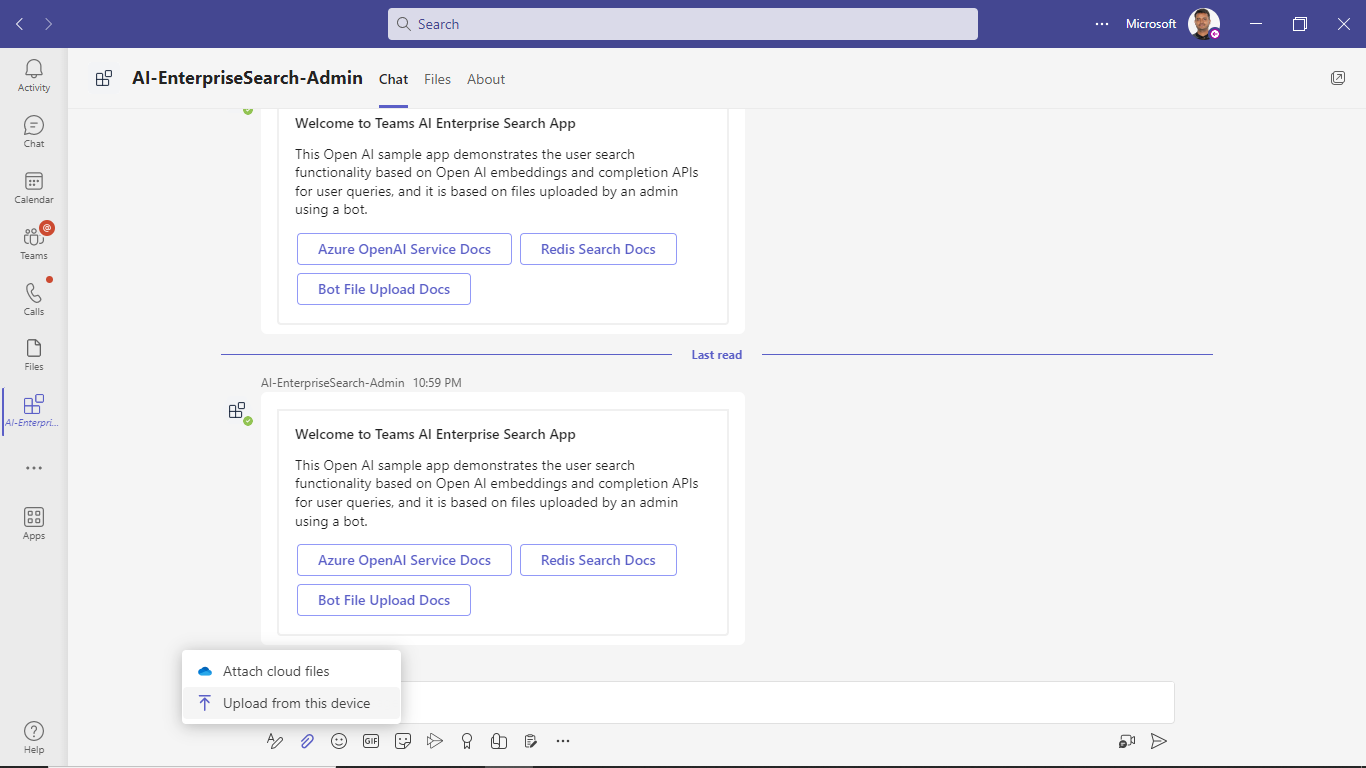Viewport: 1366px width, 768px height.
Task: Switch to the Files tab
Action: click(437, 79)
